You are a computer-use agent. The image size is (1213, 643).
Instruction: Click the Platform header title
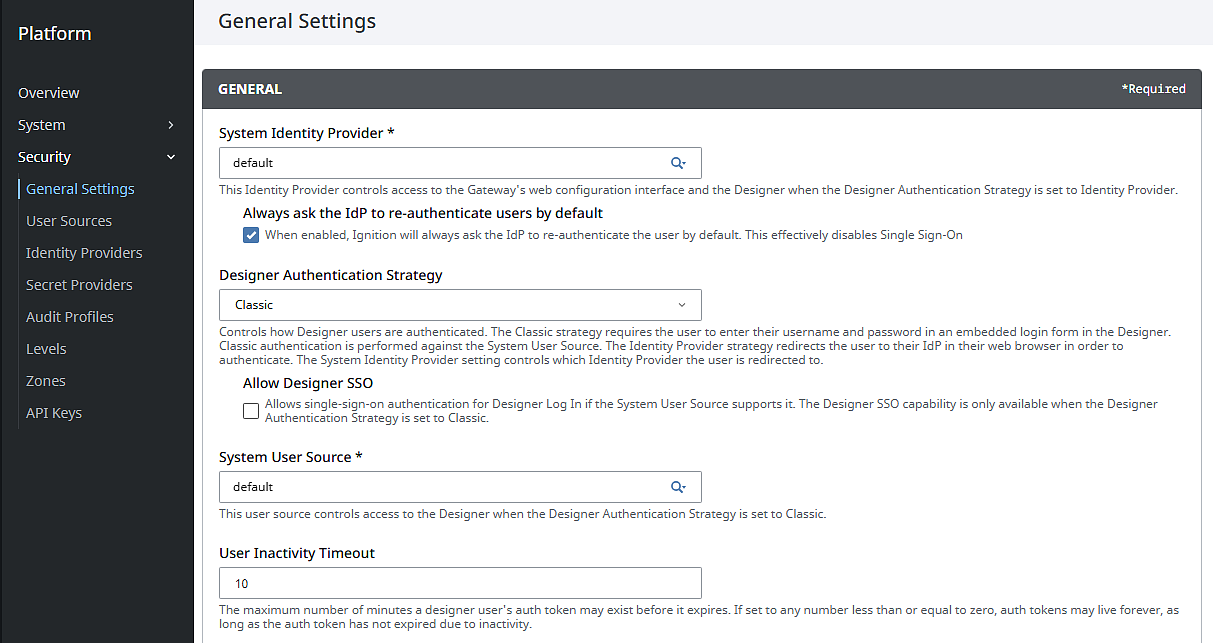pos(55,34)
